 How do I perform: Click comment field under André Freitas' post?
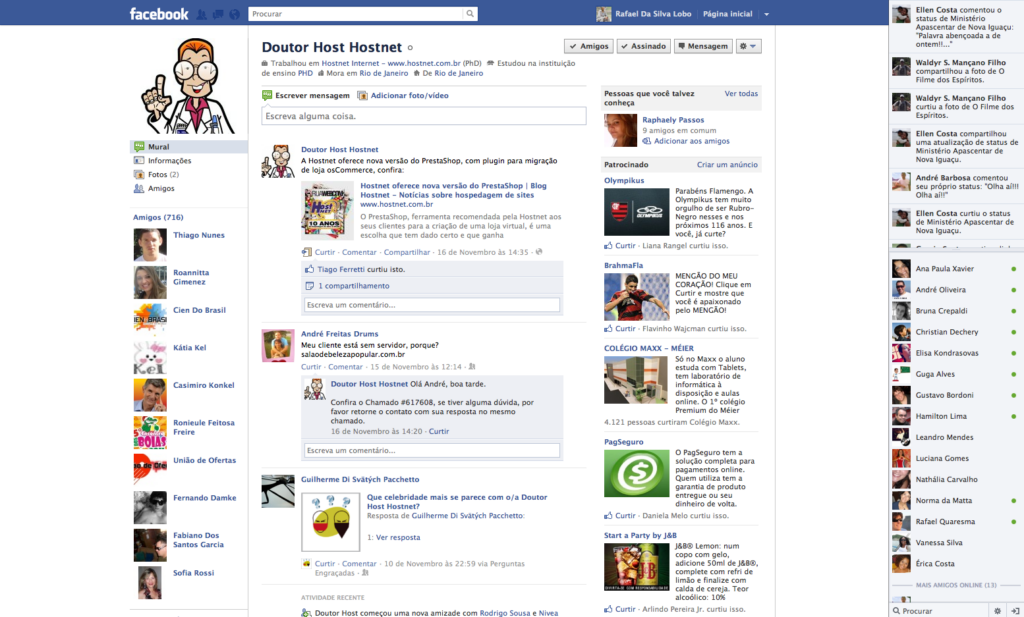[x=432, y=451]
